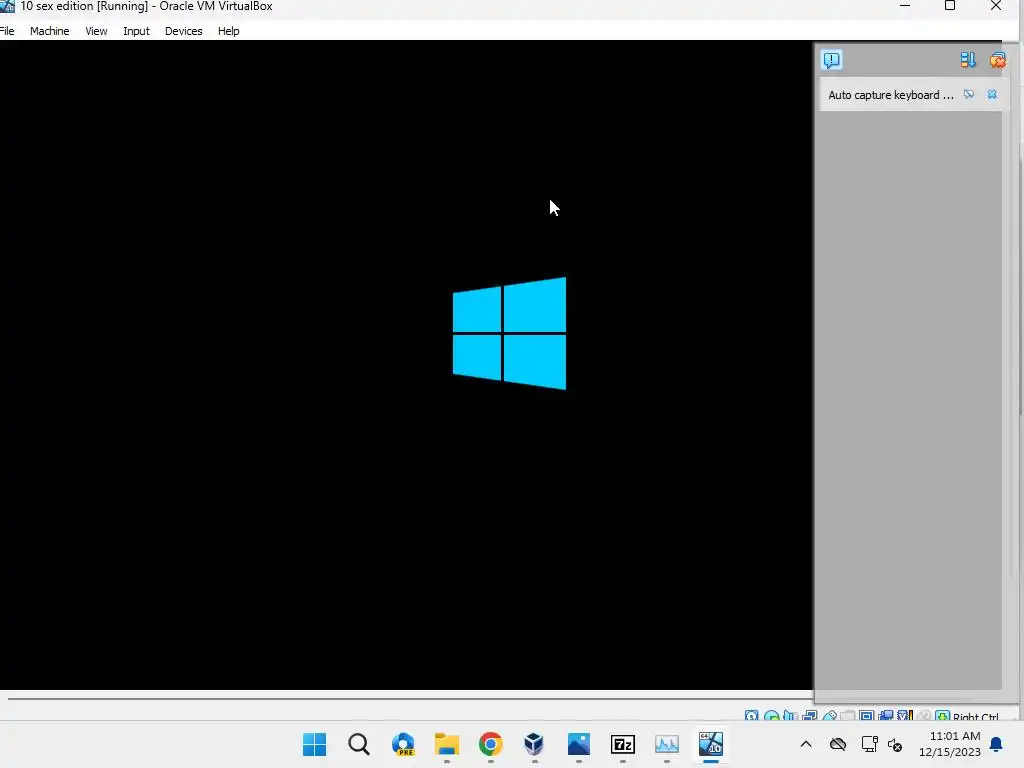Expand hidden system tray icons chevron
Screen dimensions: 1024x768
point(806,744)
